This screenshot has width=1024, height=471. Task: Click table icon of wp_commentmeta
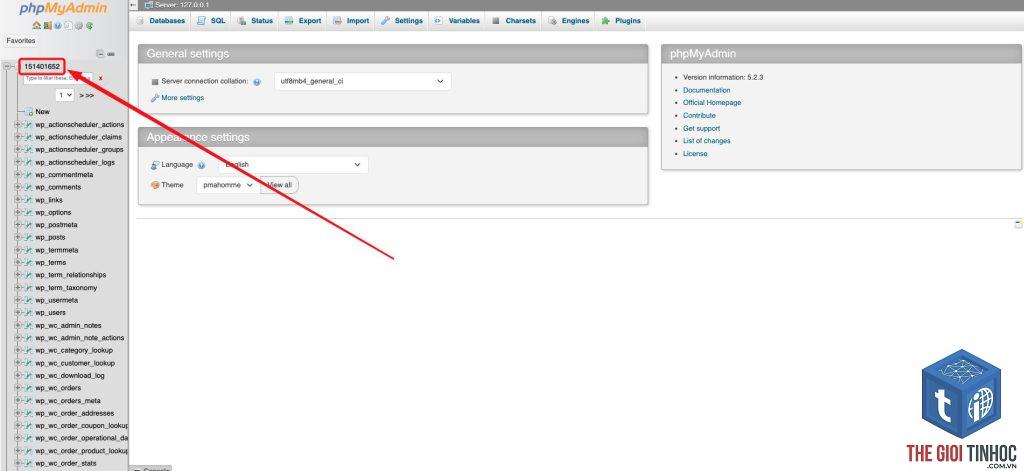28,174
